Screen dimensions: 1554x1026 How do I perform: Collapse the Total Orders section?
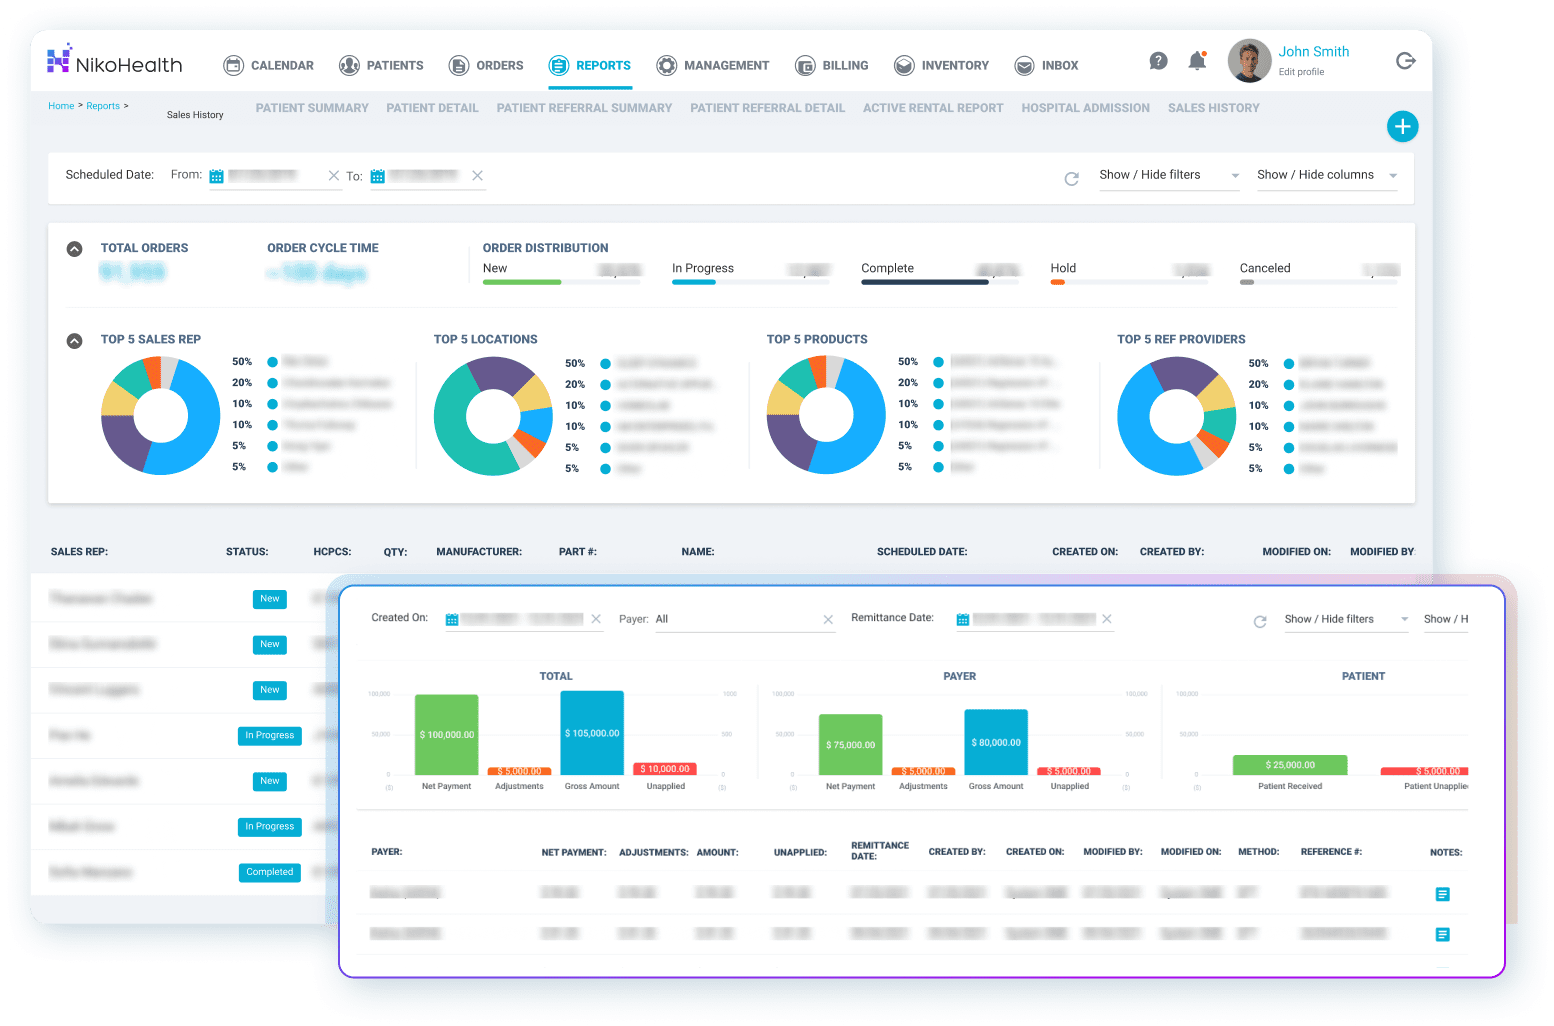pyautogui.click(x=74, y=249)
